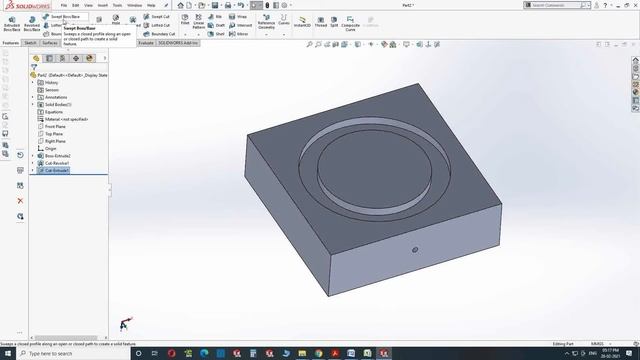Expand the Cut-Revolve1 feature

point(33,163)
